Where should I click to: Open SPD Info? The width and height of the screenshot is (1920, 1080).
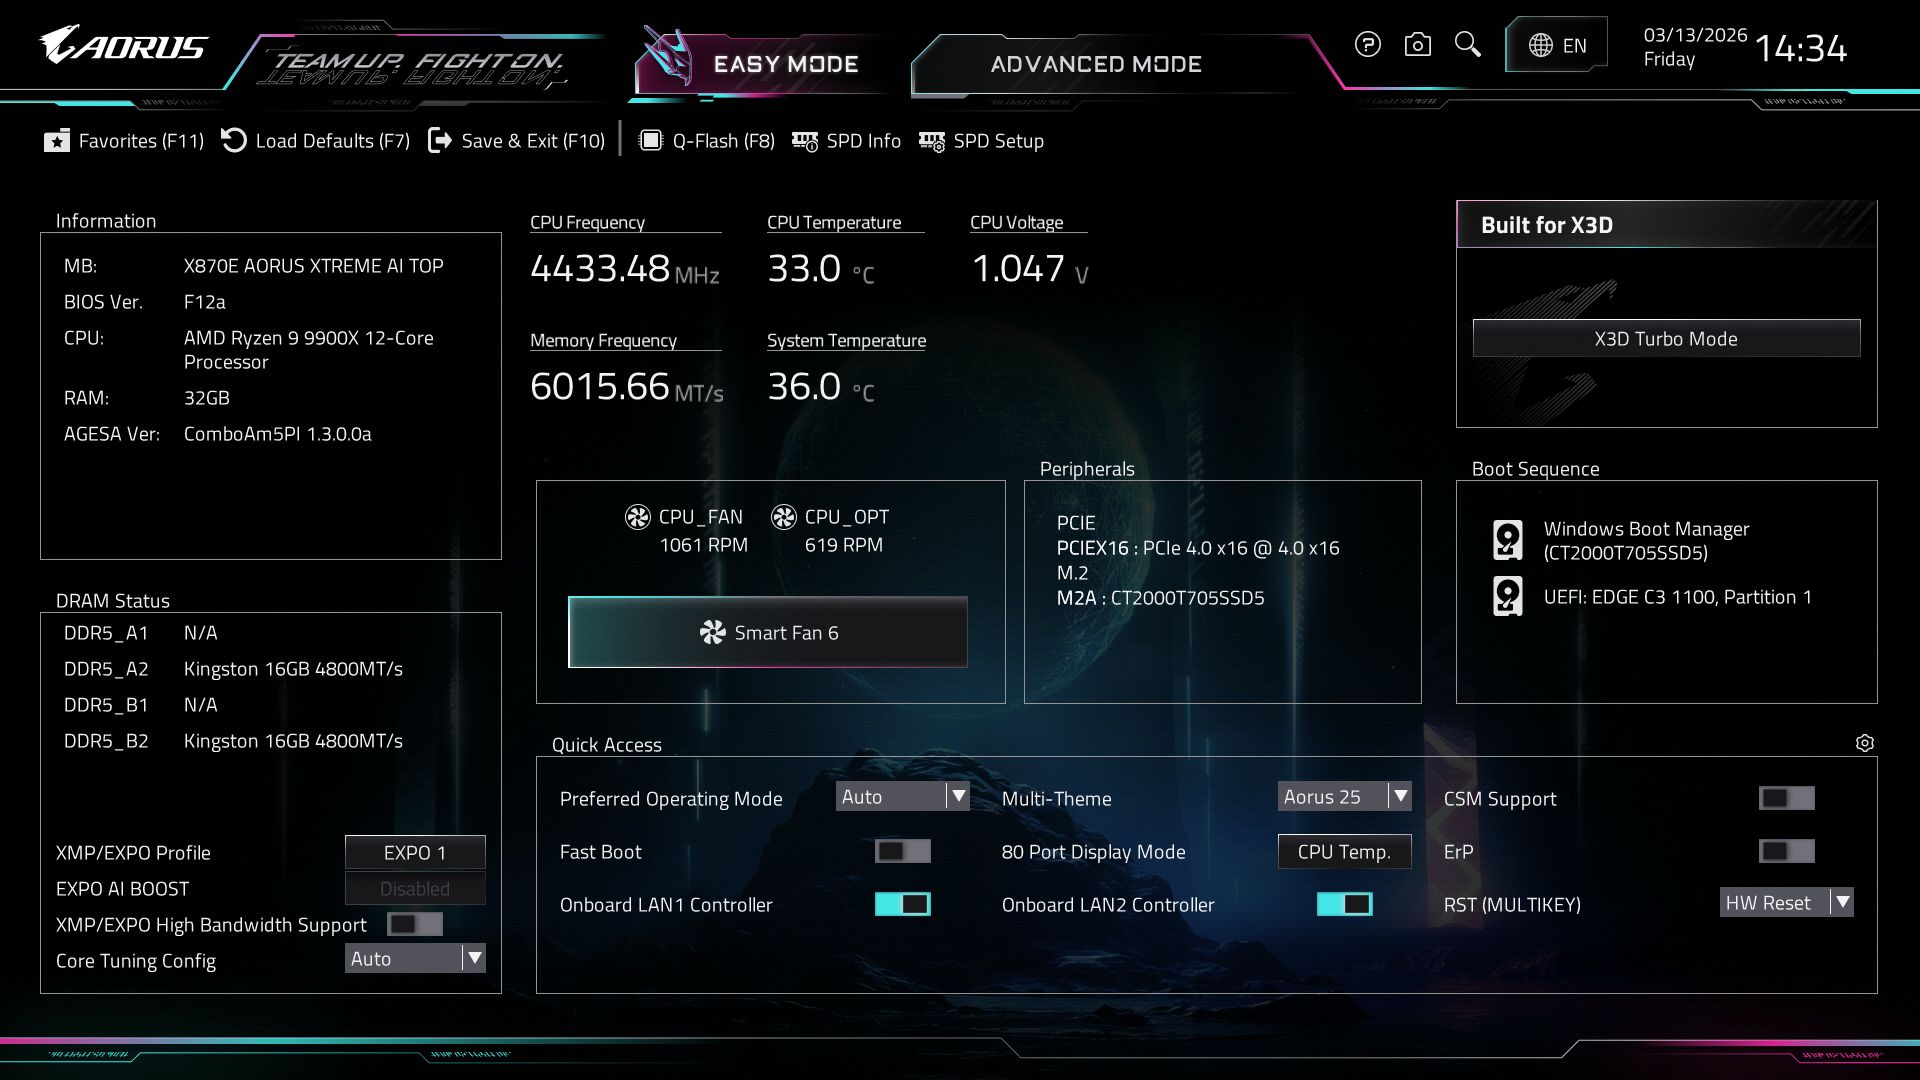(846, 141)
